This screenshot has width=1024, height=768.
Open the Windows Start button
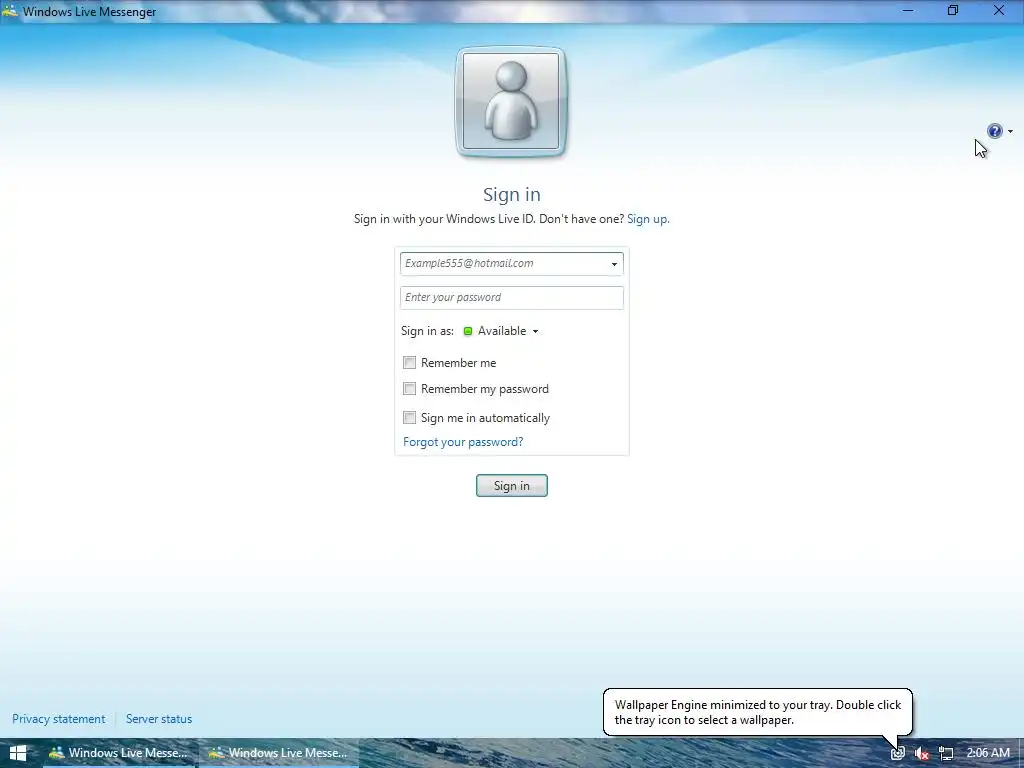pos(18,753)
